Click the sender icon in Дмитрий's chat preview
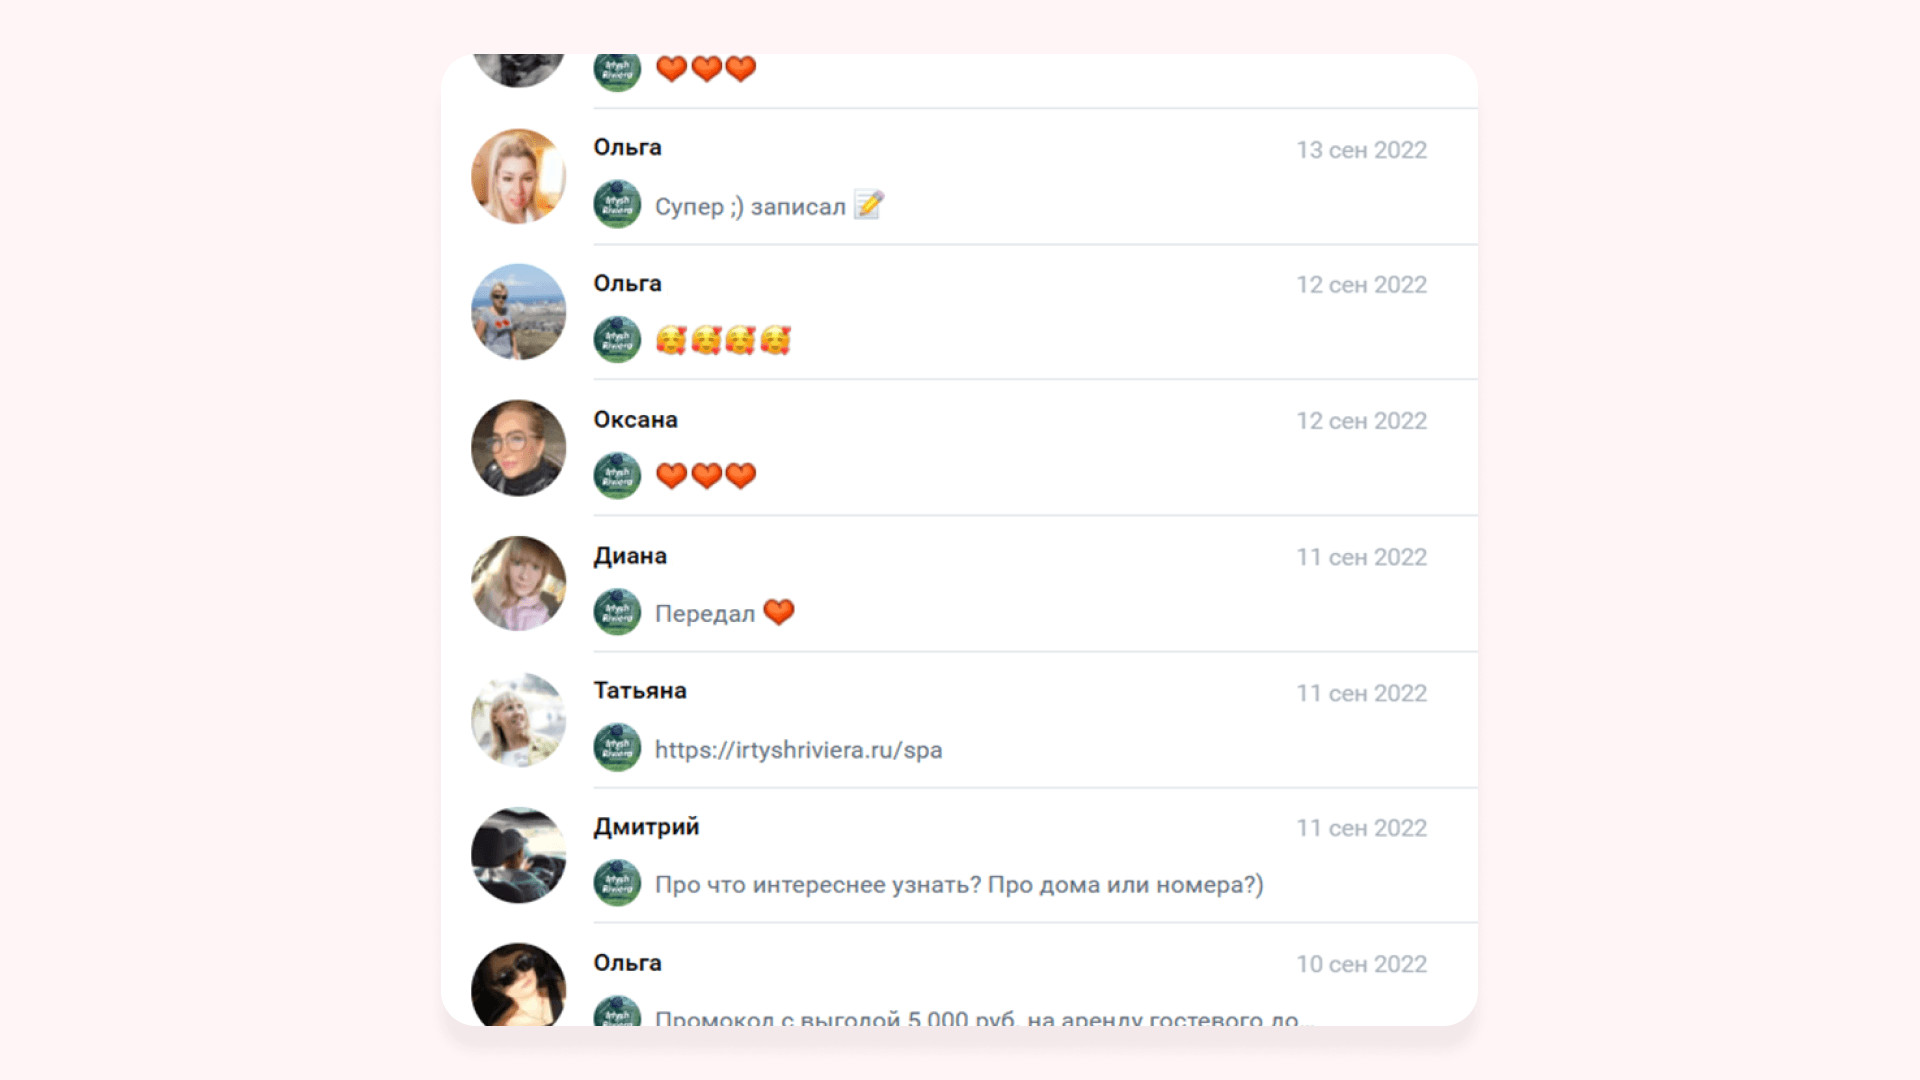This screenshot has width=1920, height=1080. (617, 884)
